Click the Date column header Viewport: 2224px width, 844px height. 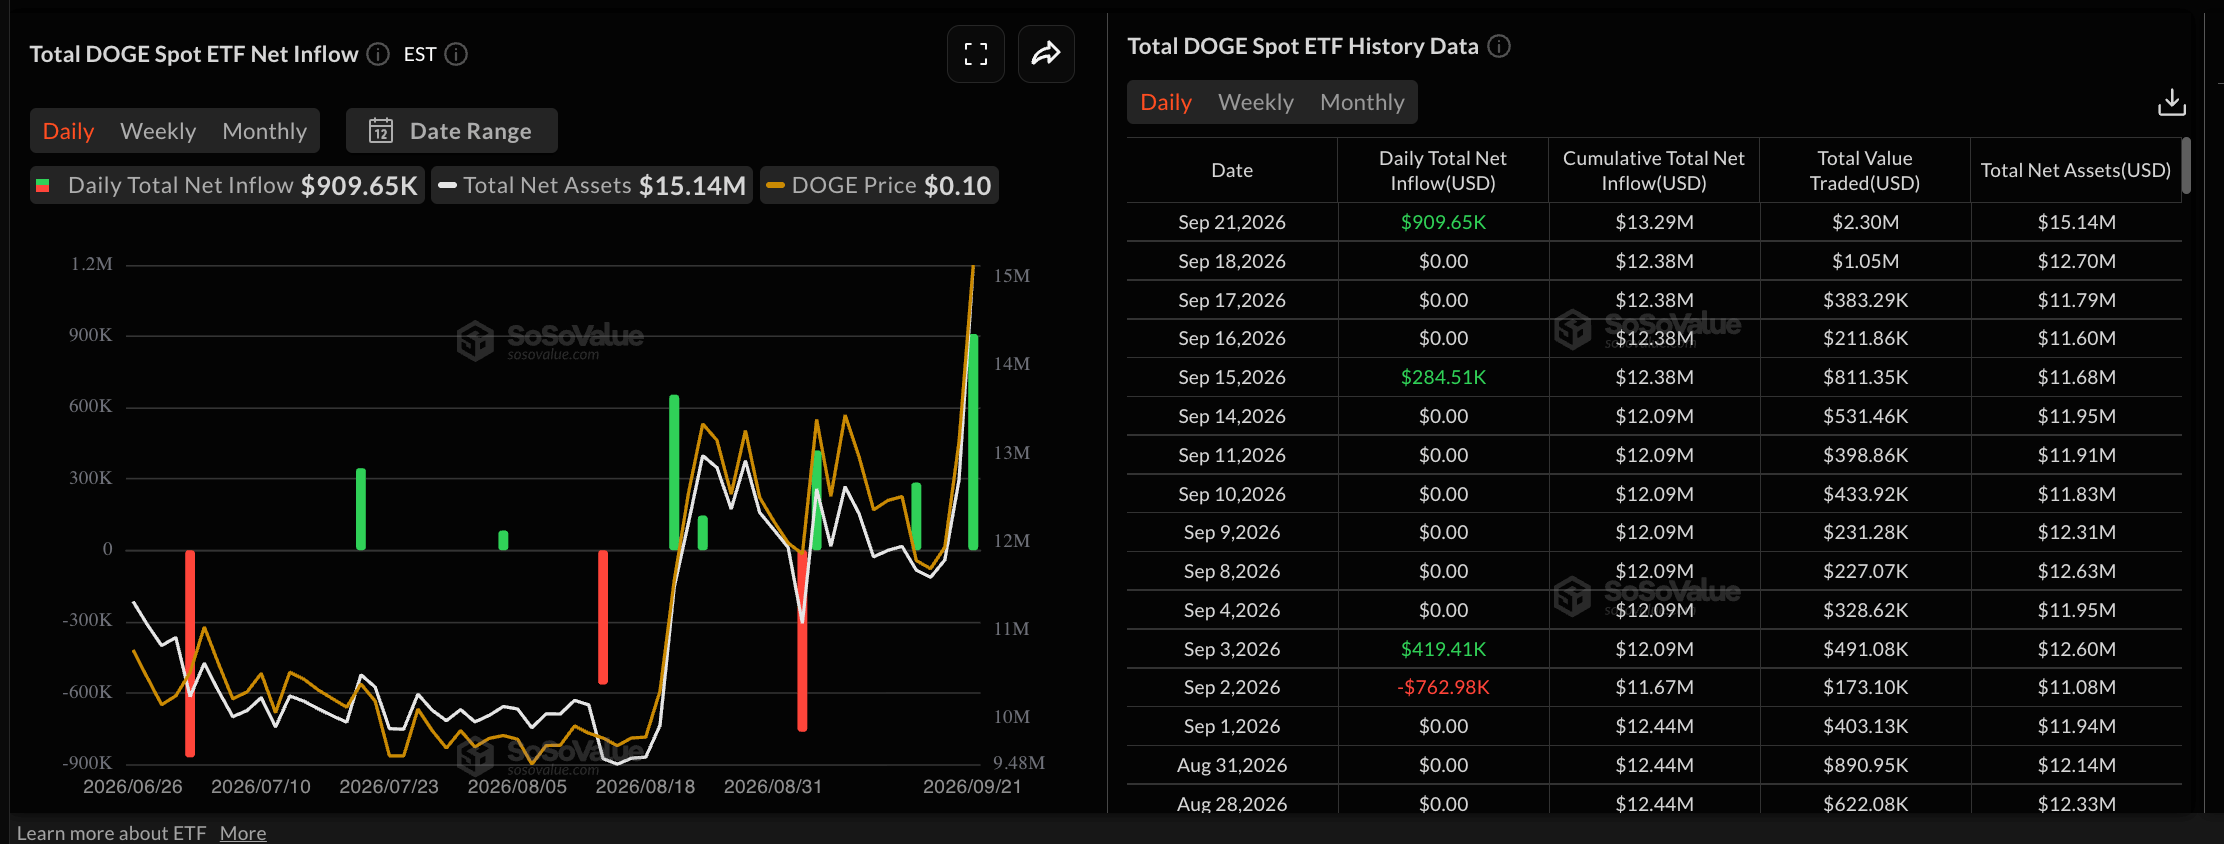1232,170
